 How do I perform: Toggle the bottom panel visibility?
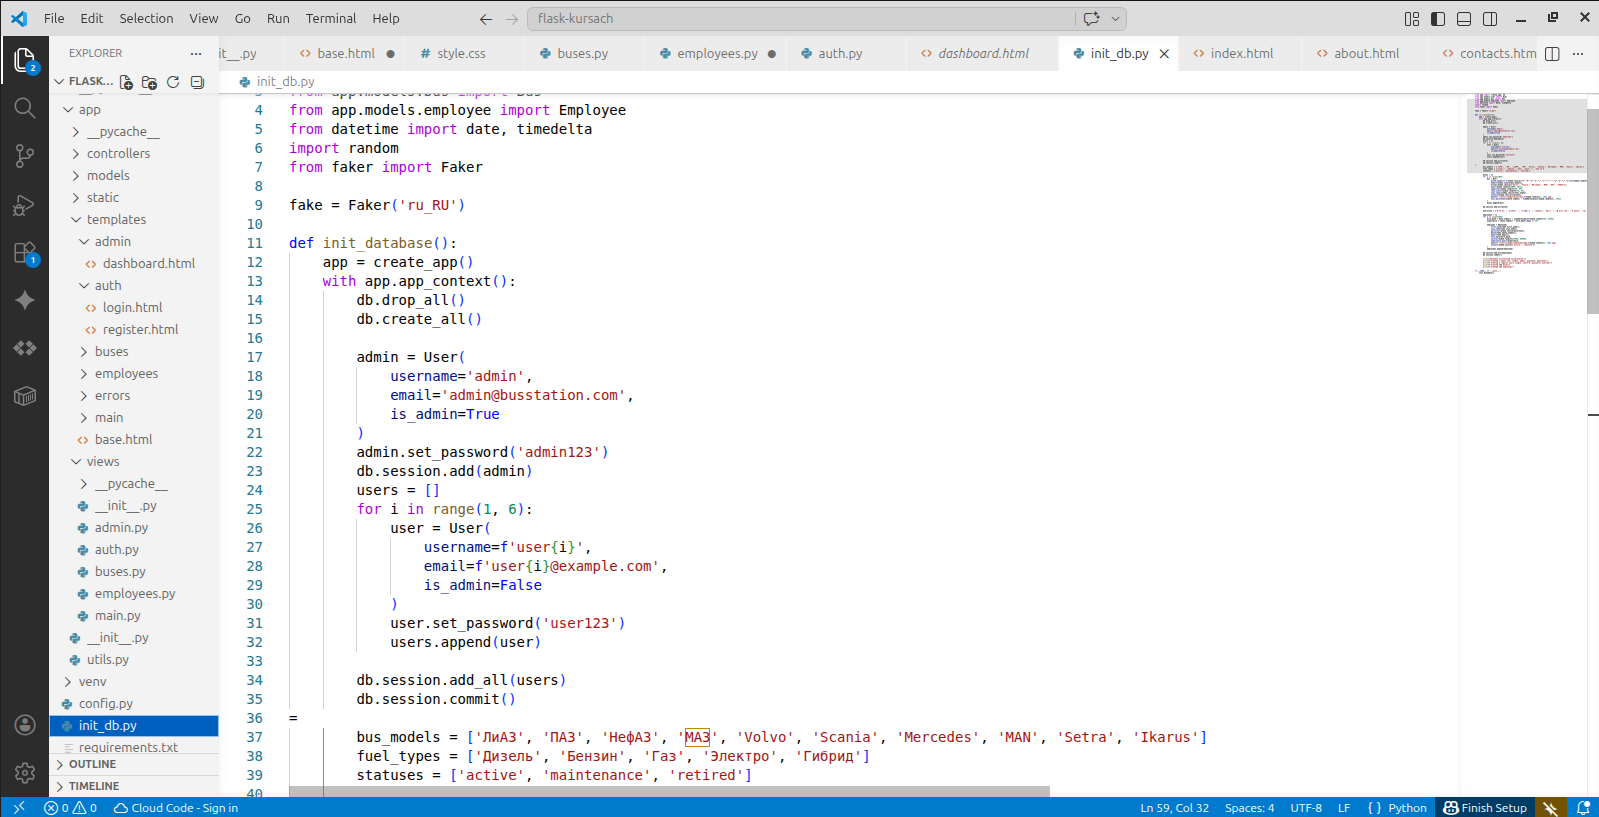[1464, 18]
